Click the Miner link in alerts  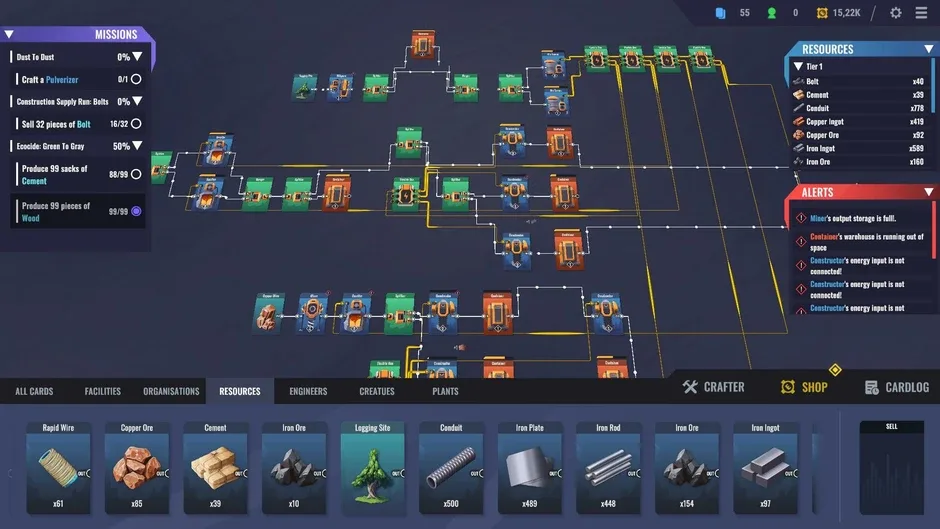[818, 218]
